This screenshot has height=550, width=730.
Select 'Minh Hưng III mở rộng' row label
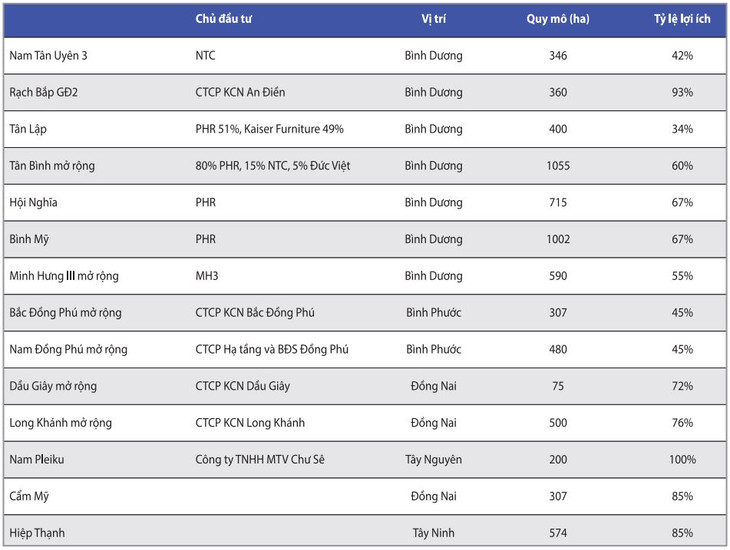click(64, 276)
